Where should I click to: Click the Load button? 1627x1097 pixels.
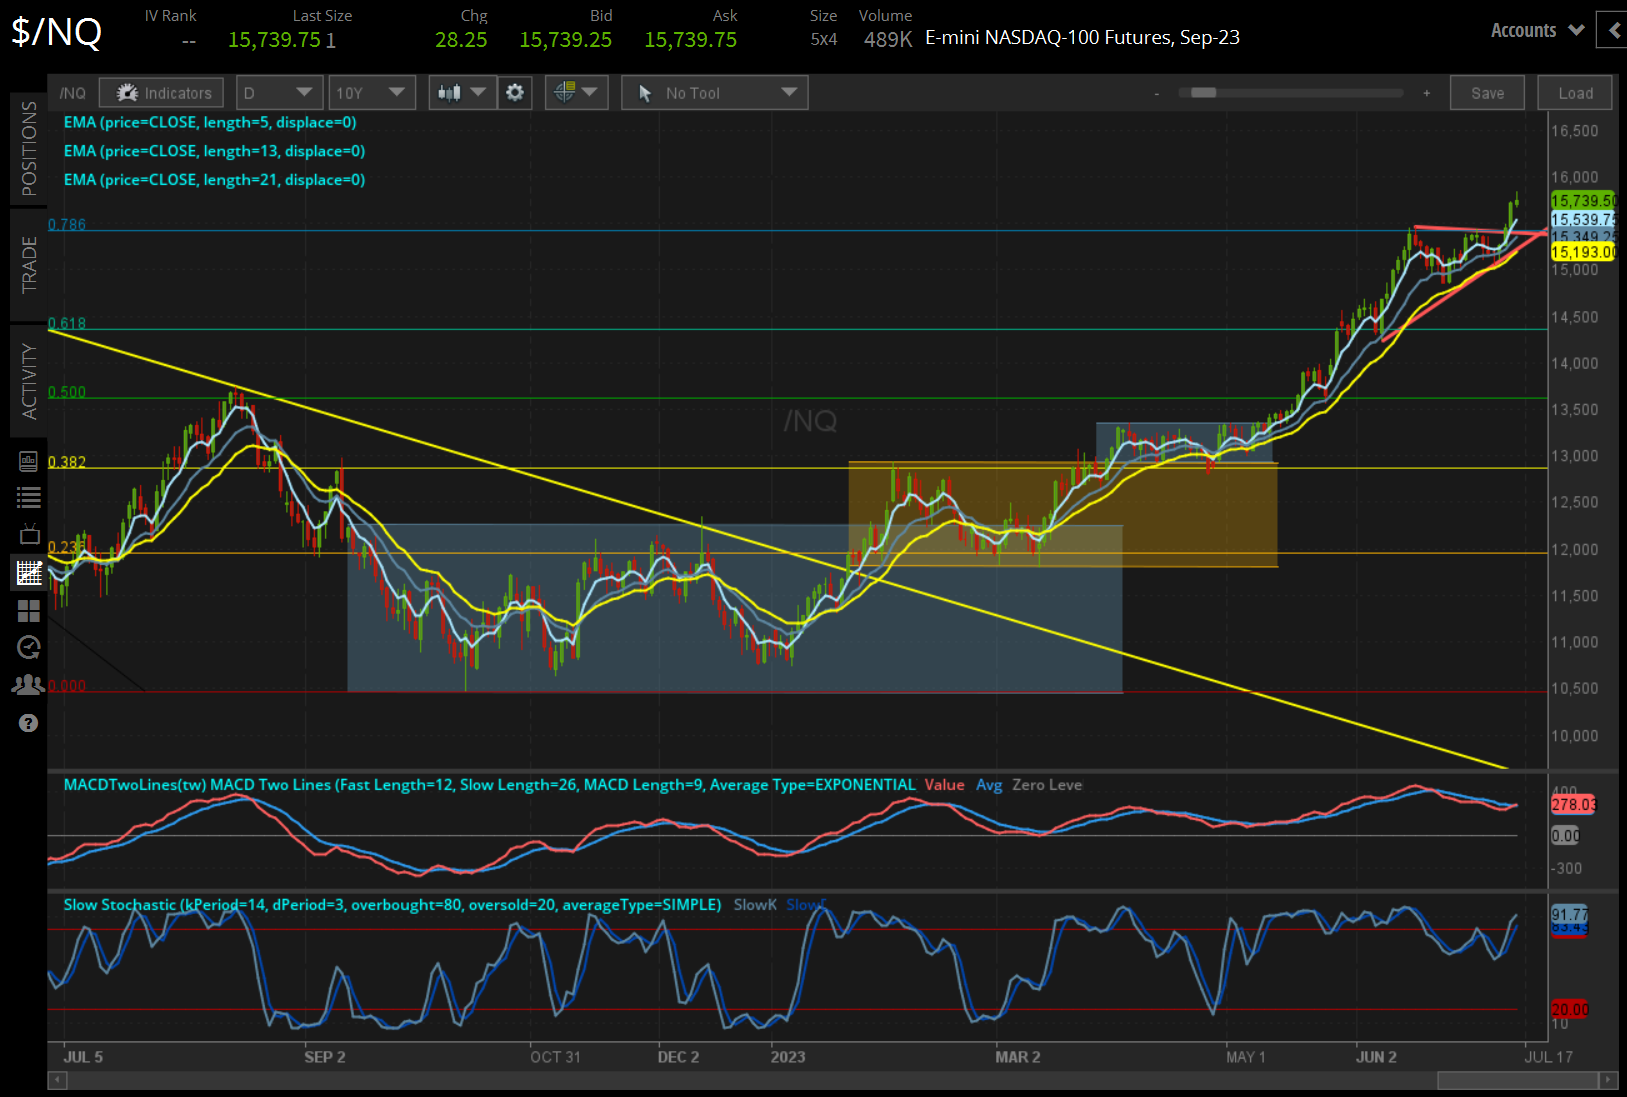[1574, 92]
